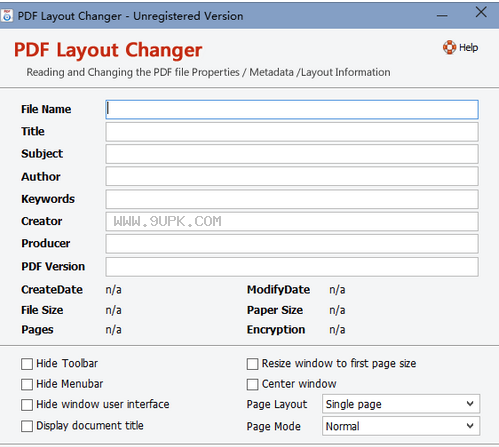Toggle the Hide Menubar checkbox

[x=27, y=384]
